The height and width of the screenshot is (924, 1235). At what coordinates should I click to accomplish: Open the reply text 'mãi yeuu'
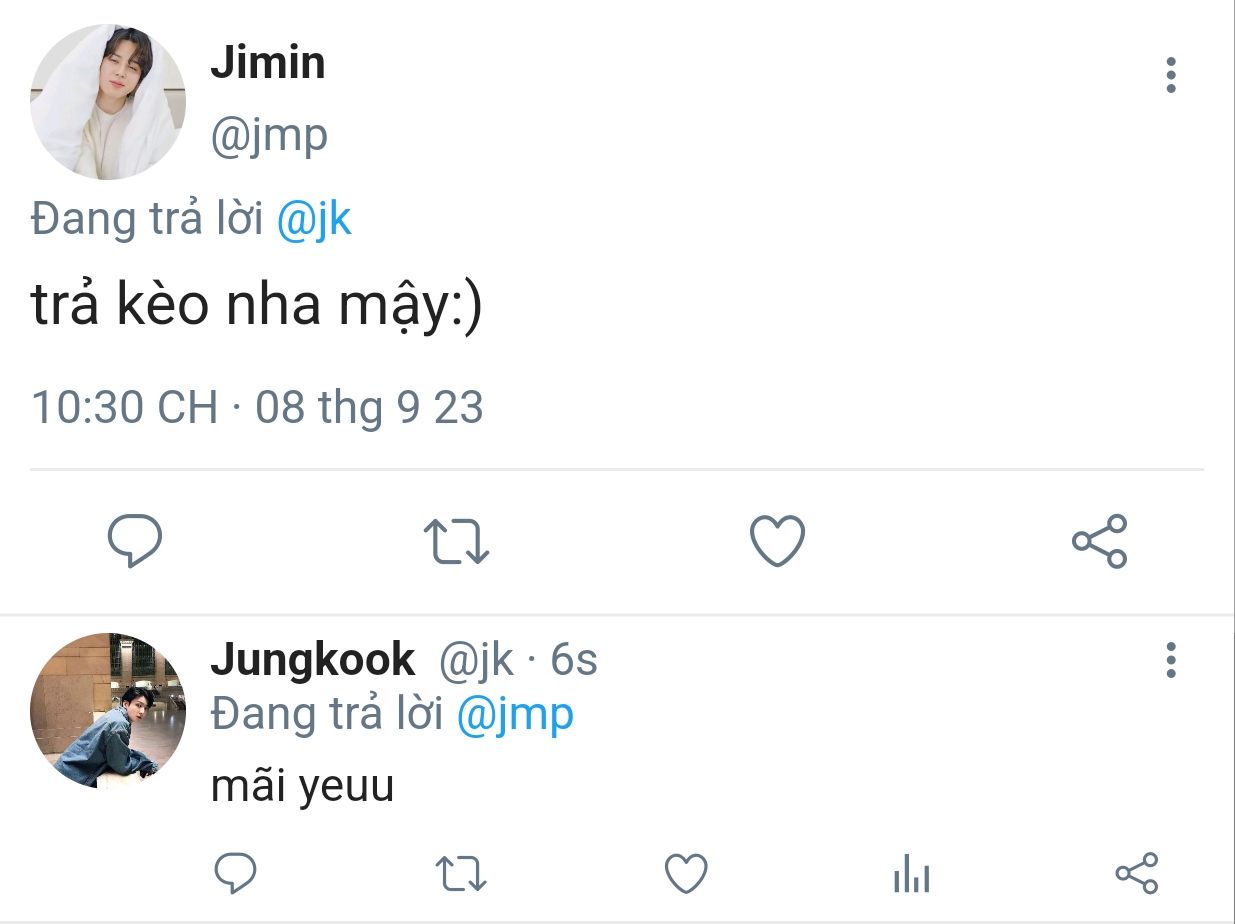(x=302, y=787)
